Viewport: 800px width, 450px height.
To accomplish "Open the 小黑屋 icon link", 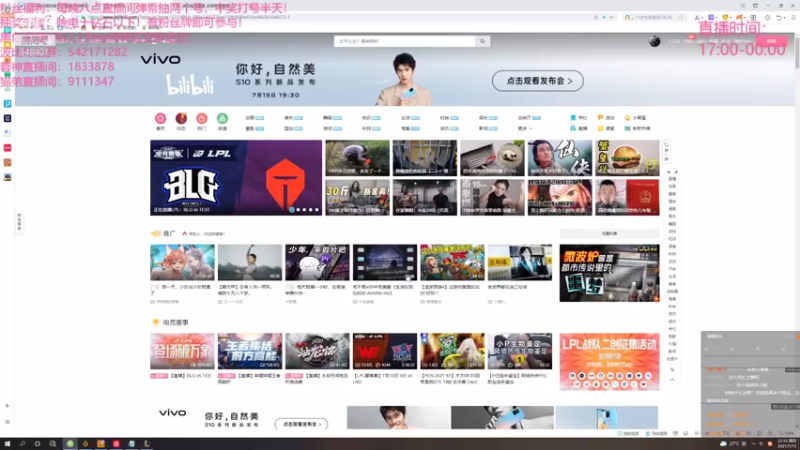I will 636,118.
